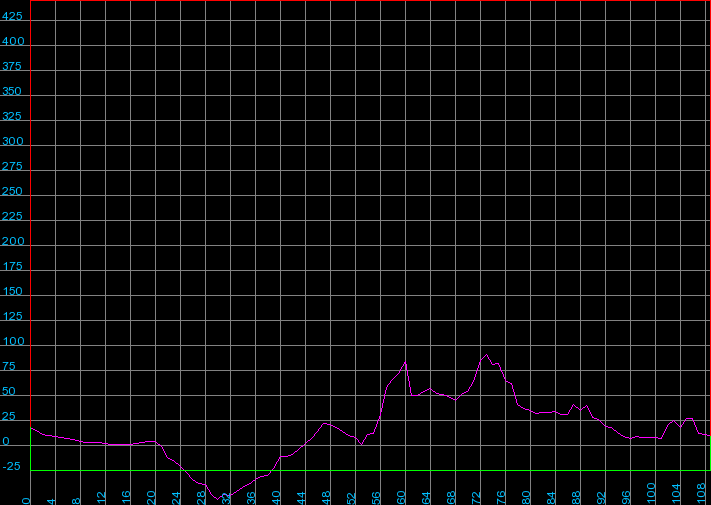Click the 225 axis label
Viewport: 711px width, 505px height.
(x=12, y=216)
